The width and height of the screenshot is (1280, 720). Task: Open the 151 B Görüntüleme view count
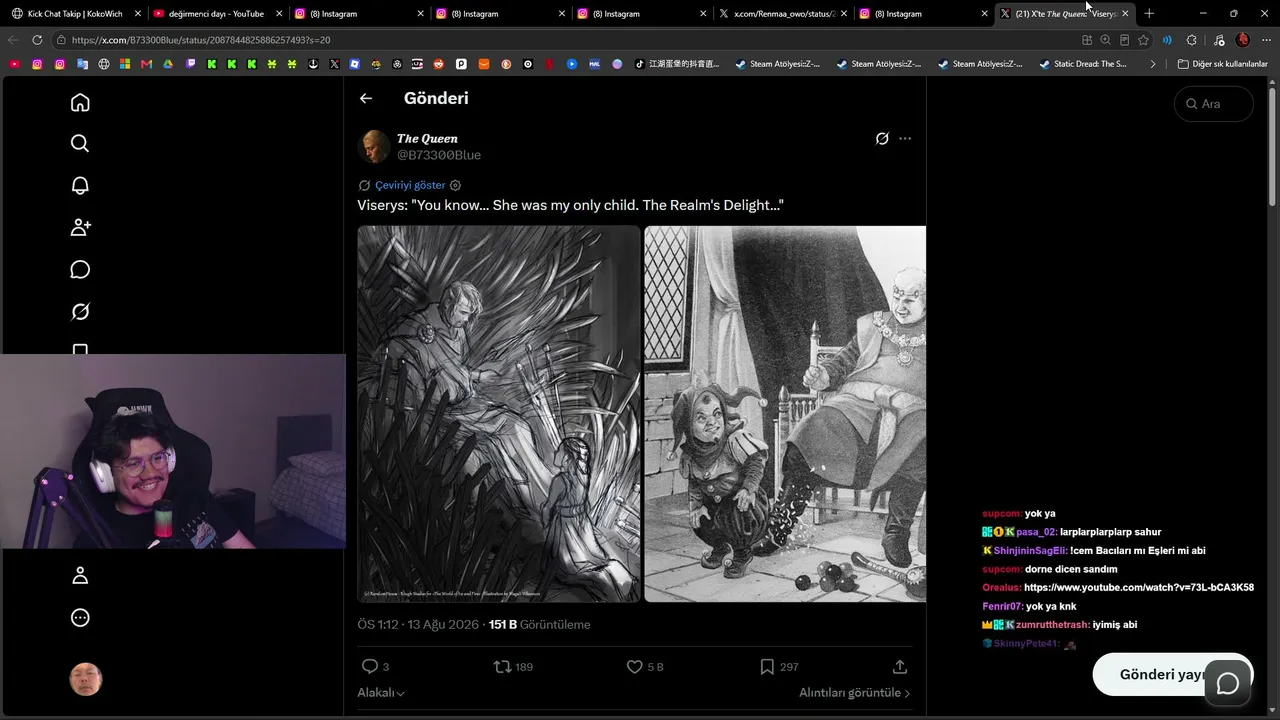(539, 625)
